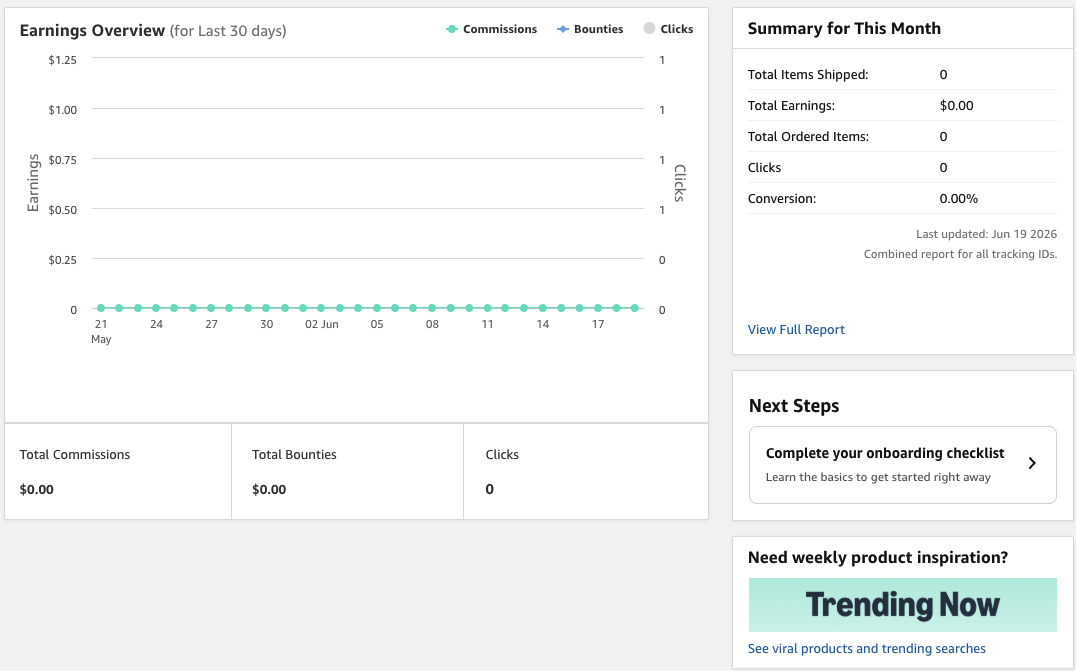Click the chevron arrow on onboarding checklist
1076x671 pixels.
(x=1032, y=463)
